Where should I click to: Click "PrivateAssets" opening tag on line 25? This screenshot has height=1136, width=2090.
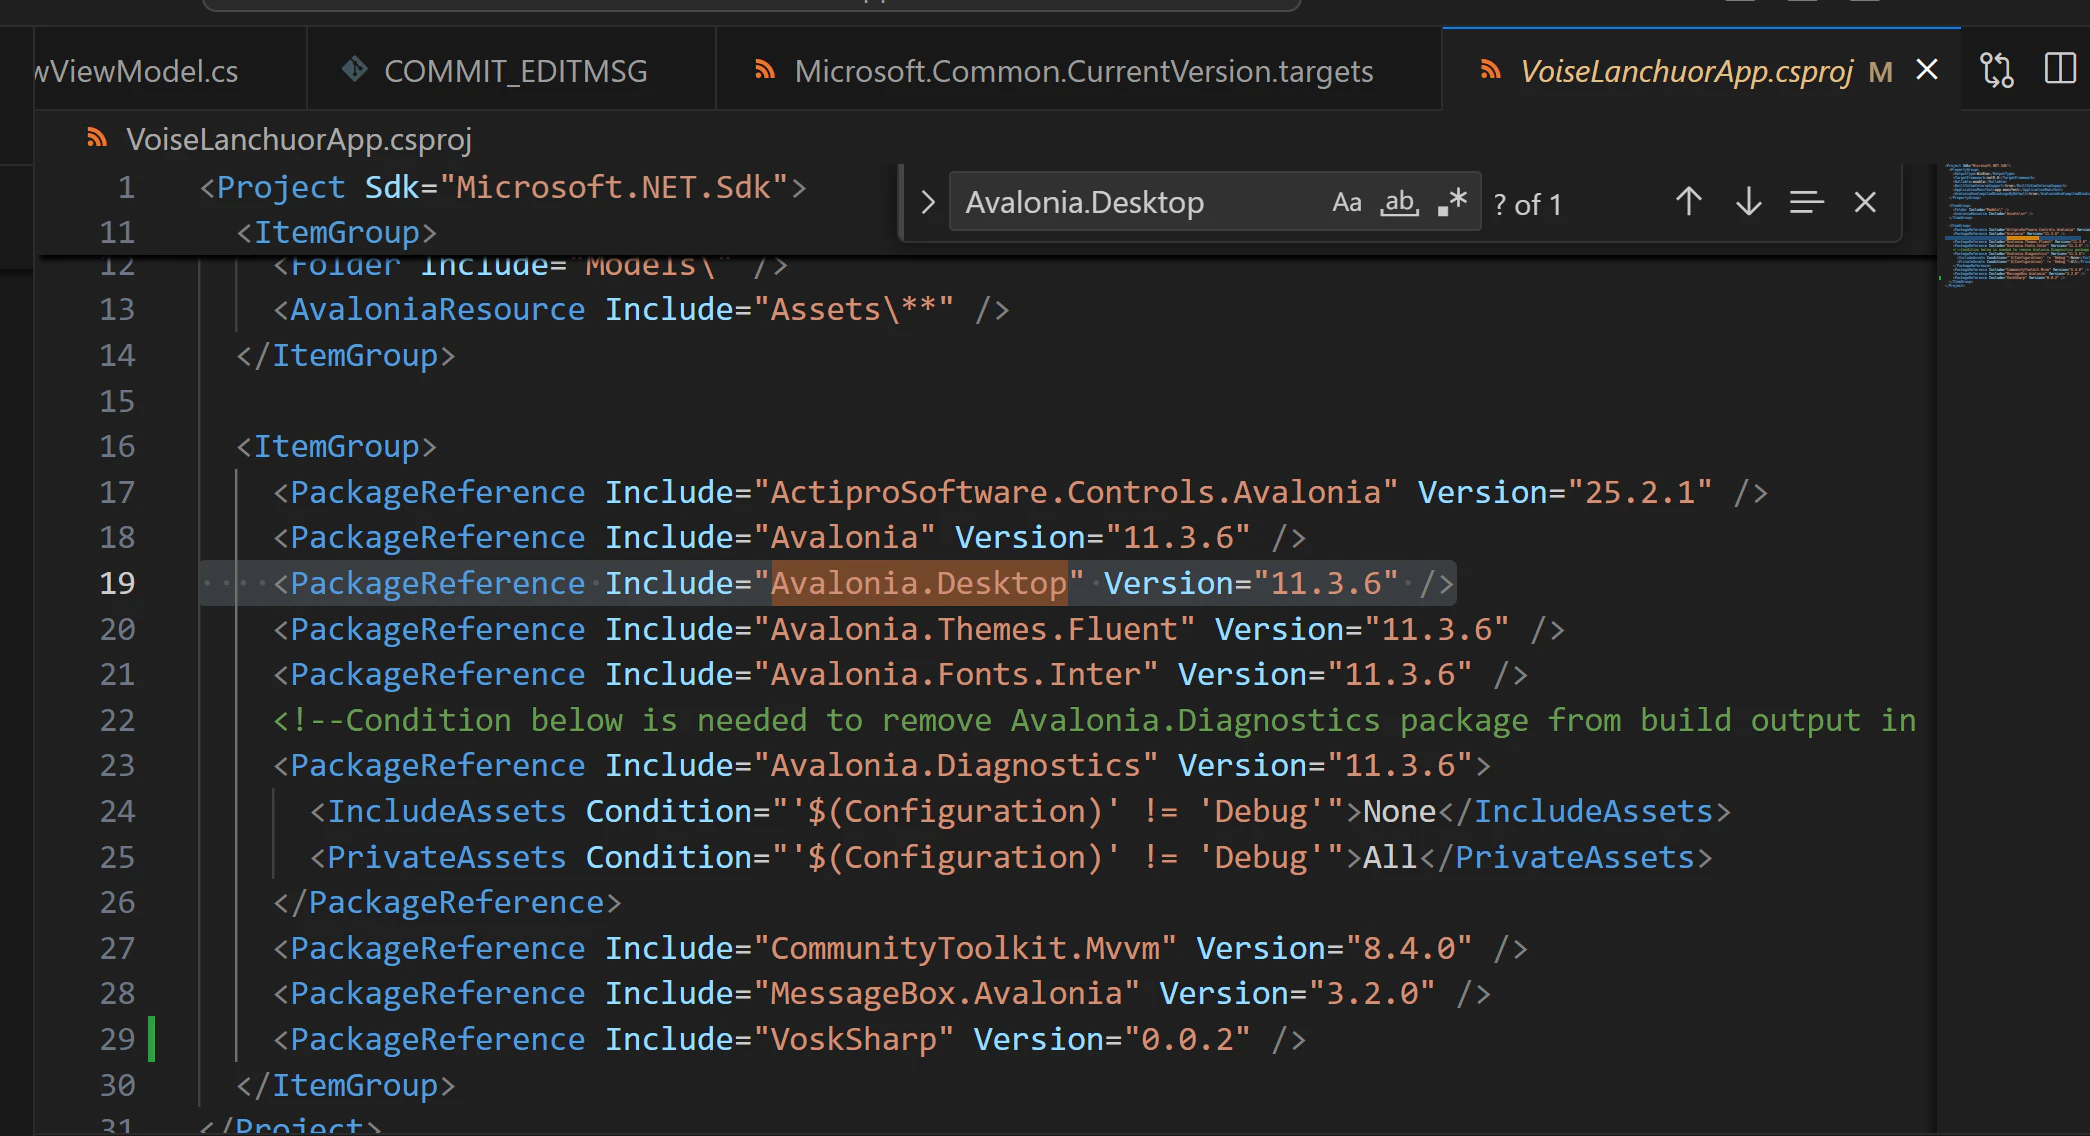point(446,857)
